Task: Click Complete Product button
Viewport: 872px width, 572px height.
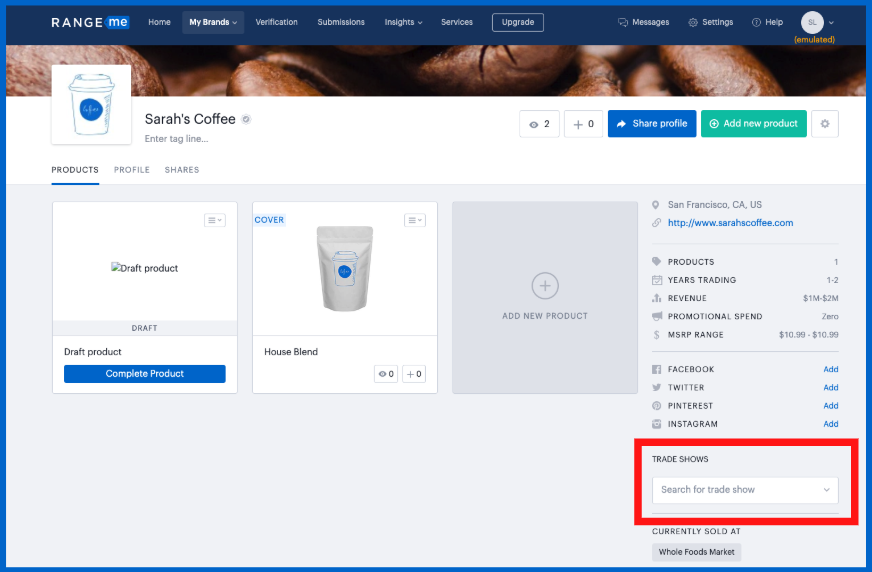Action: coord(145,374)
